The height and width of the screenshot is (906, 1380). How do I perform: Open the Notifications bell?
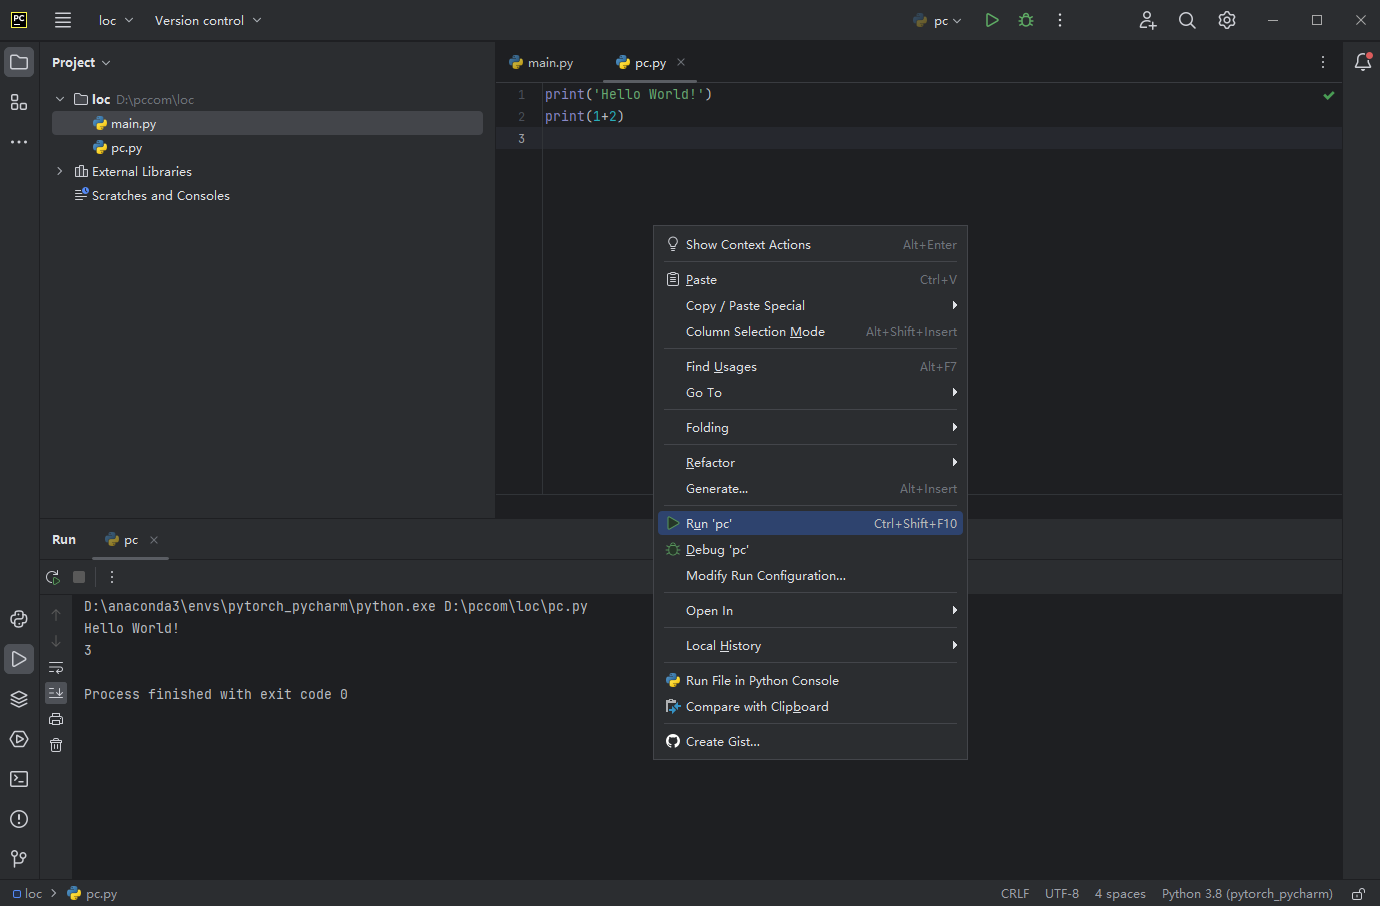[1362, 62]
